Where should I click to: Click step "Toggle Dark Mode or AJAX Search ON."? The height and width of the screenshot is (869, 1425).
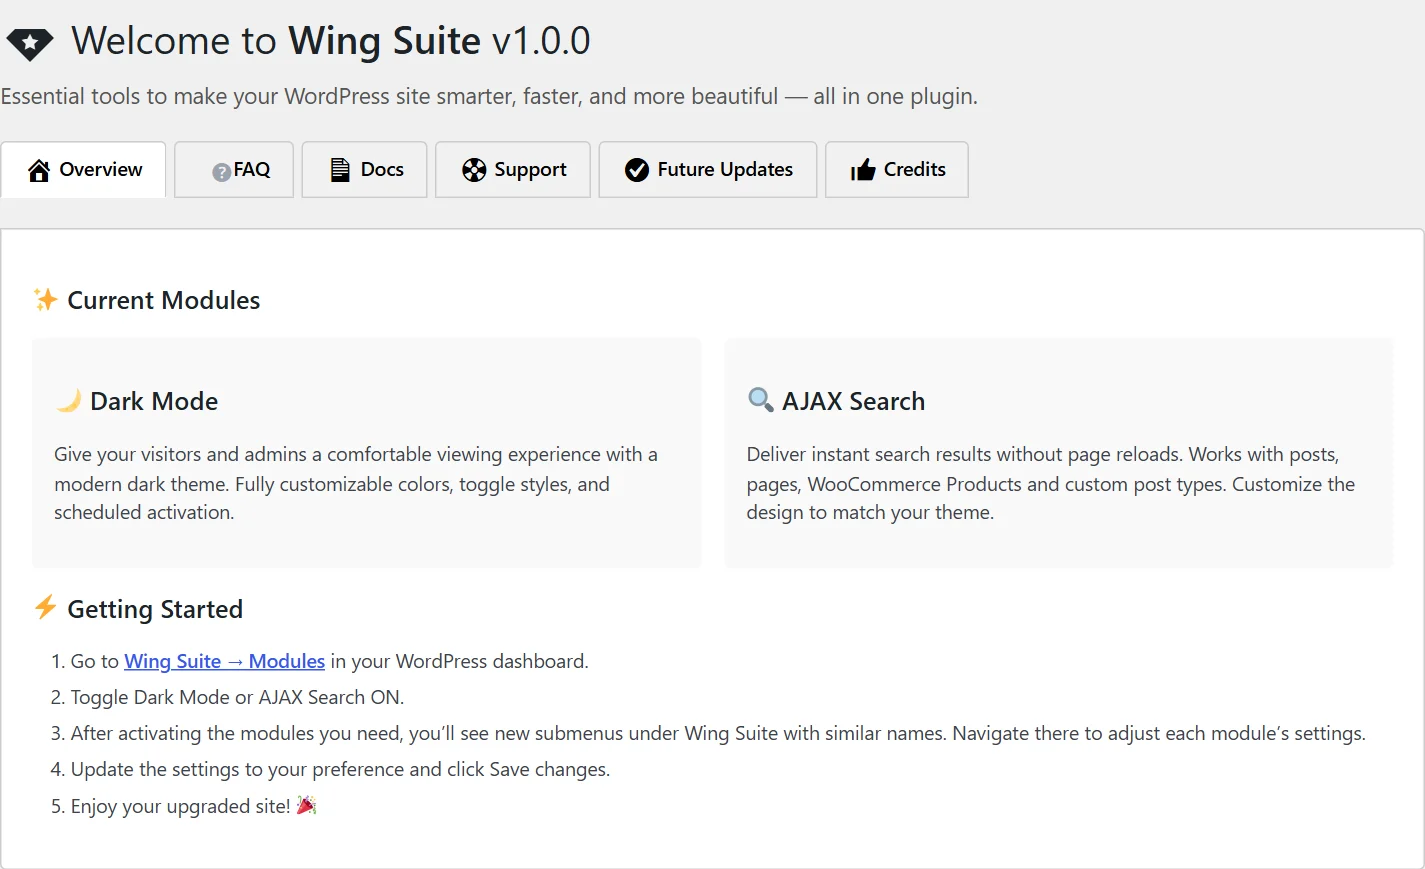coord(237,697)
